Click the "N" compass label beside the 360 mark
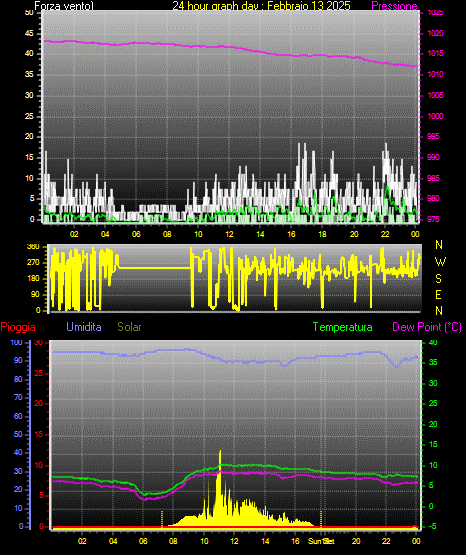This screenshot has width=466, height=555. (x=439, y=245)
